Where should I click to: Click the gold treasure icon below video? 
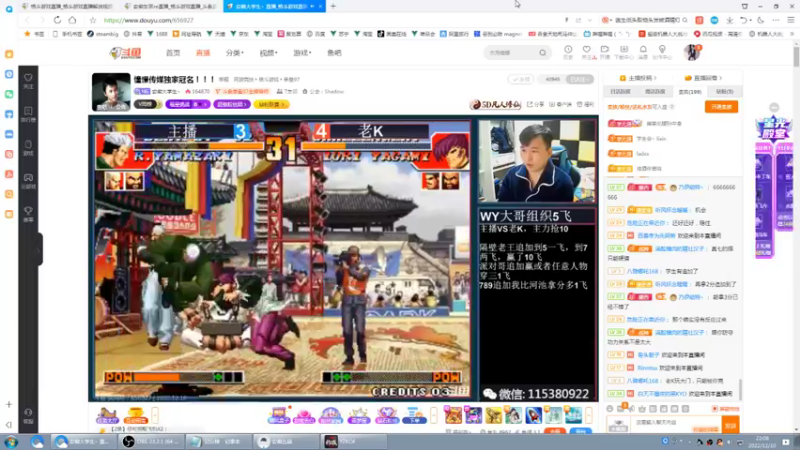pyautogui.click(x=135, y=415)
